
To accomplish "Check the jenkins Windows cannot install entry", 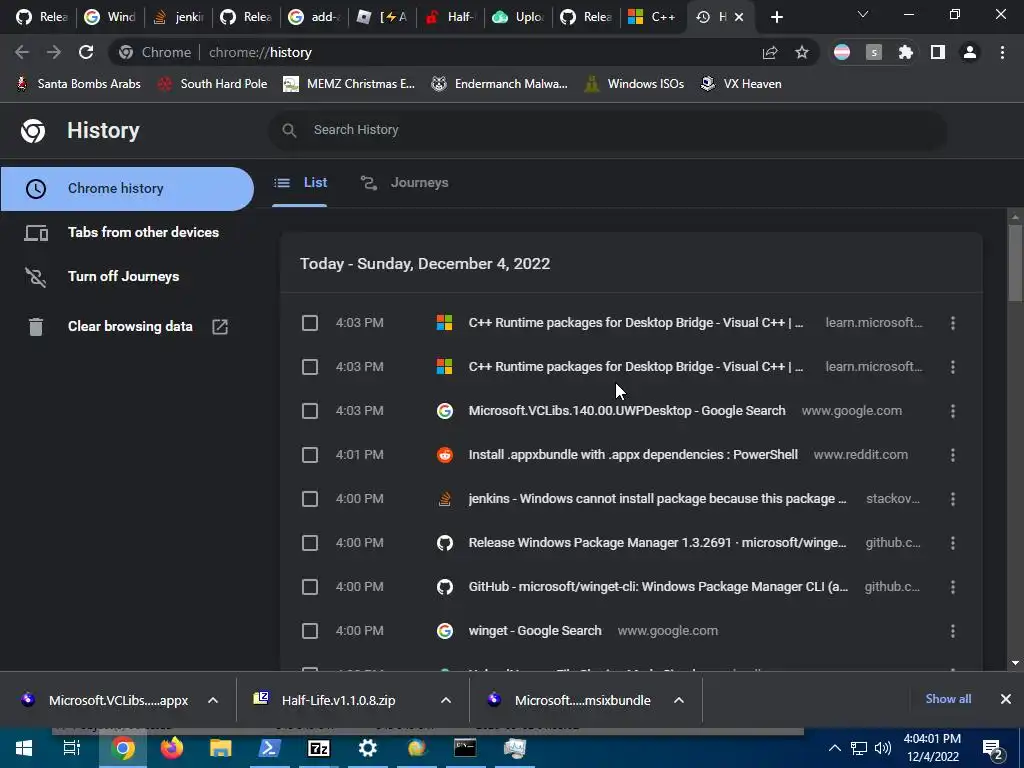I will (310, 499).
